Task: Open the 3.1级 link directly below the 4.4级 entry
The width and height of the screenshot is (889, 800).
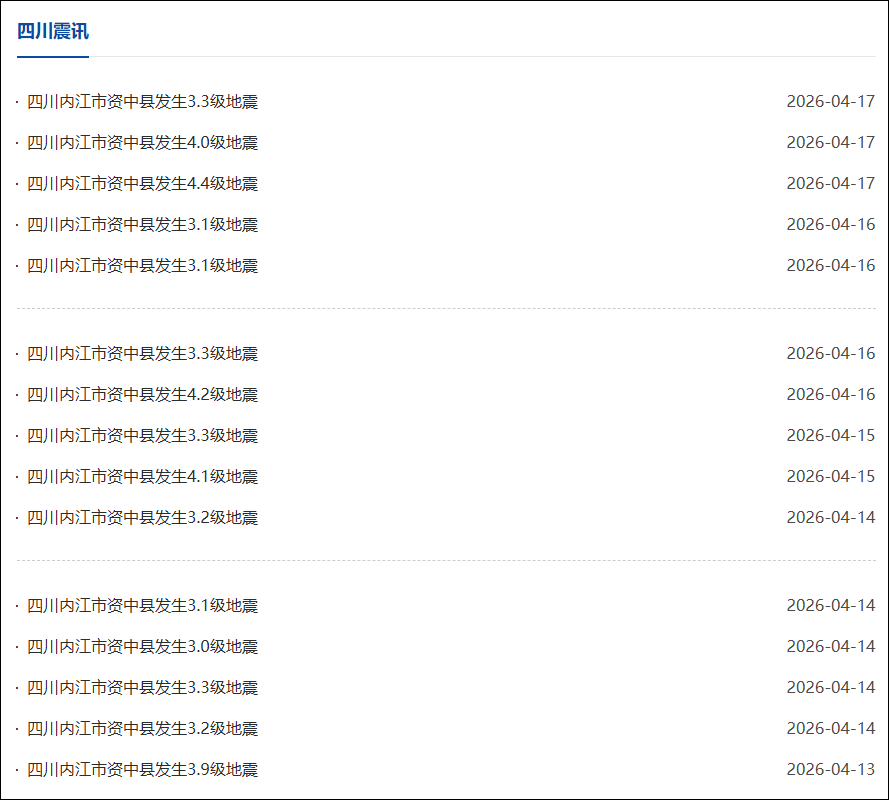Action: 142,225
